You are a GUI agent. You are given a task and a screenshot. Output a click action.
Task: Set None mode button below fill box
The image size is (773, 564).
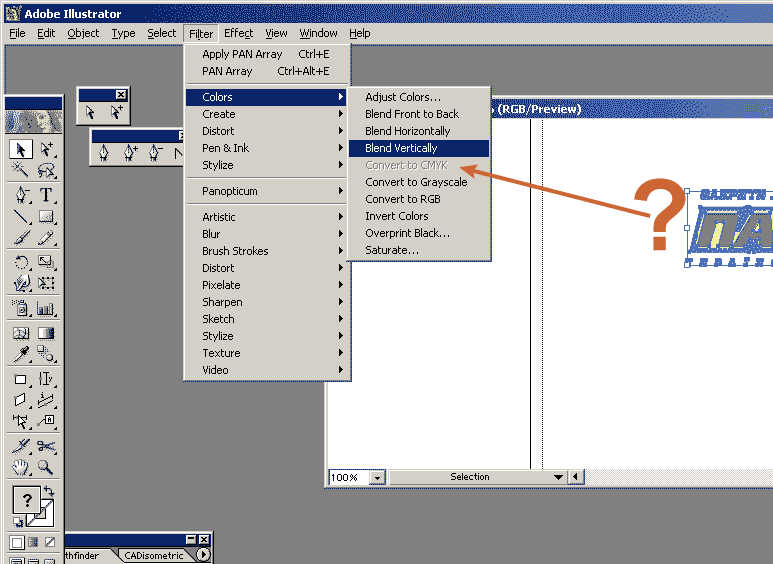pyautogui.click(x=50, y=542)
